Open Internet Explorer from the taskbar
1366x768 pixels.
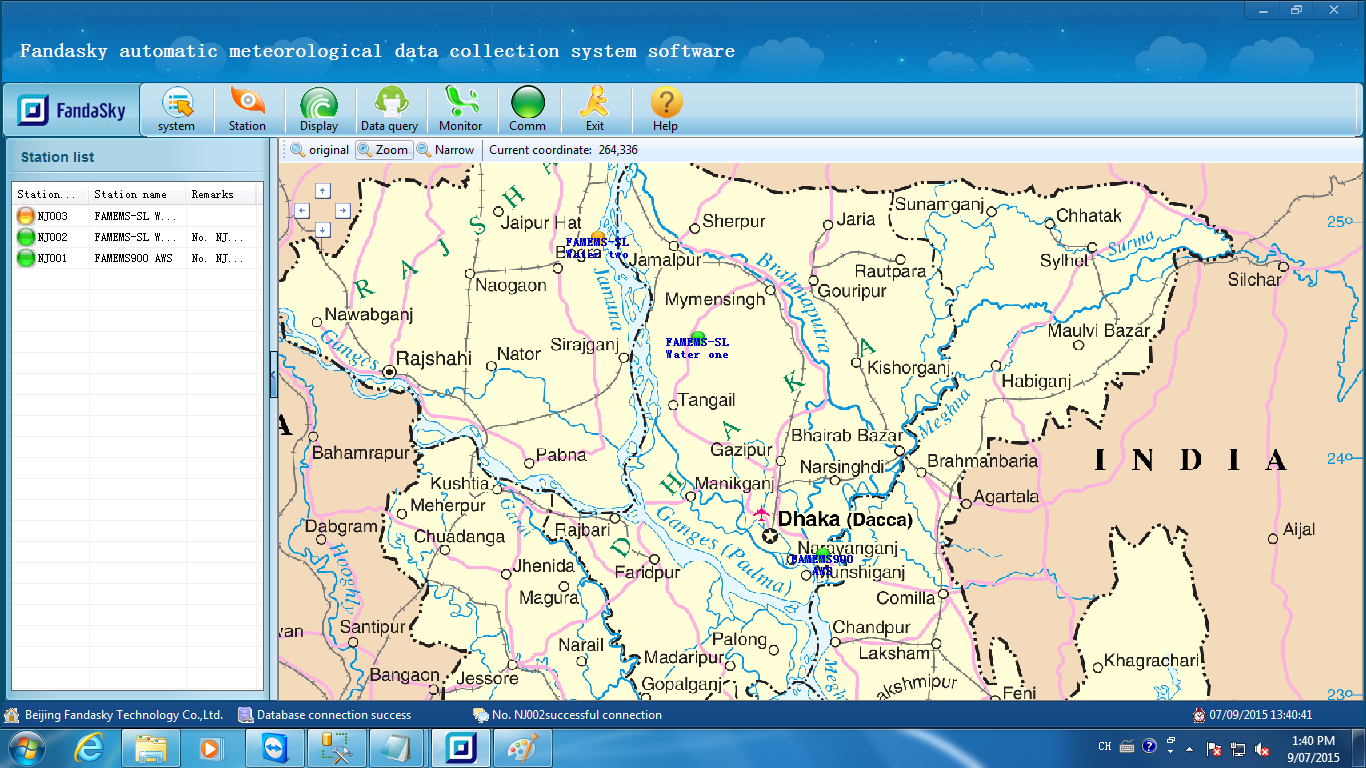89,747
